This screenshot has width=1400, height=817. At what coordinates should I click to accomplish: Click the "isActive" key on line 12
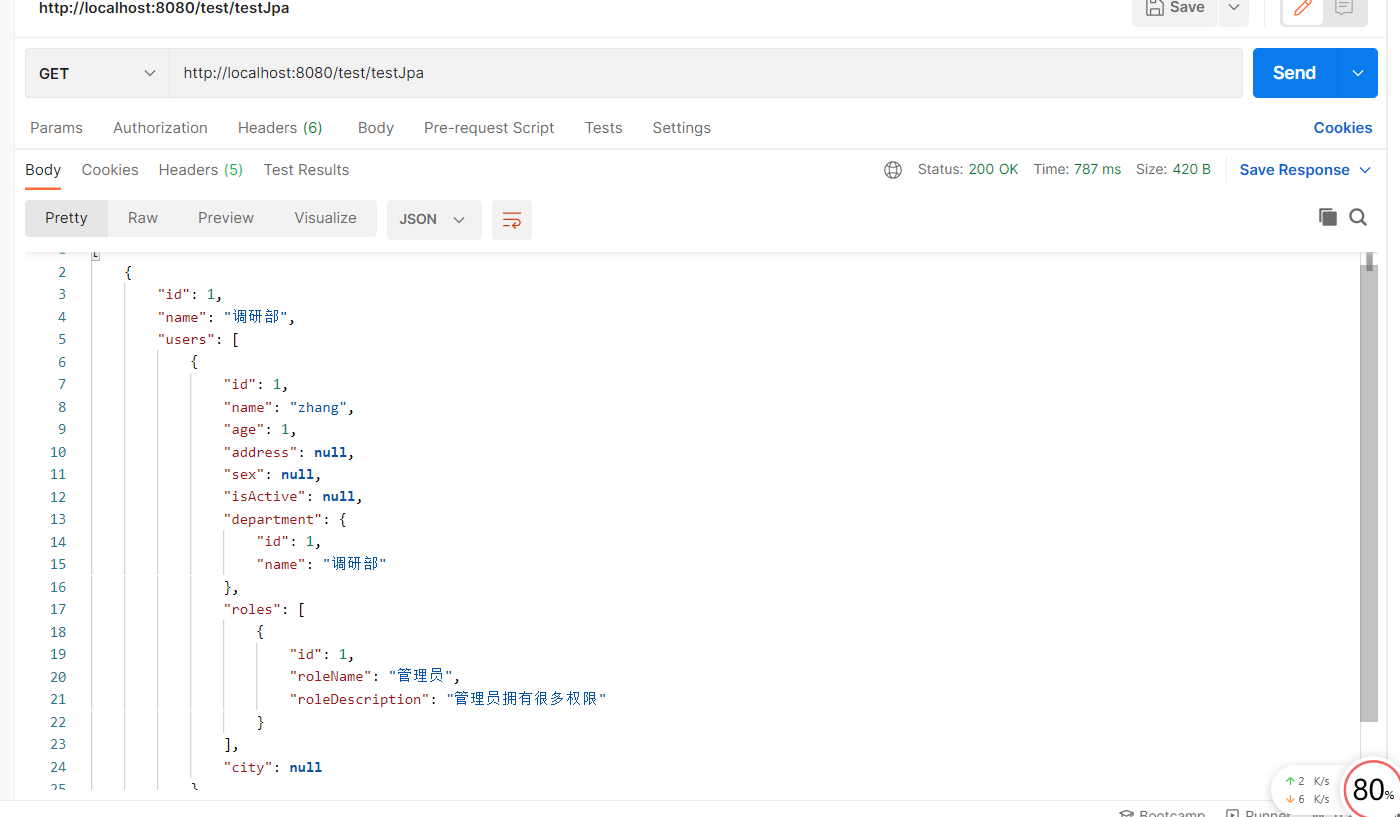(265, 497)
